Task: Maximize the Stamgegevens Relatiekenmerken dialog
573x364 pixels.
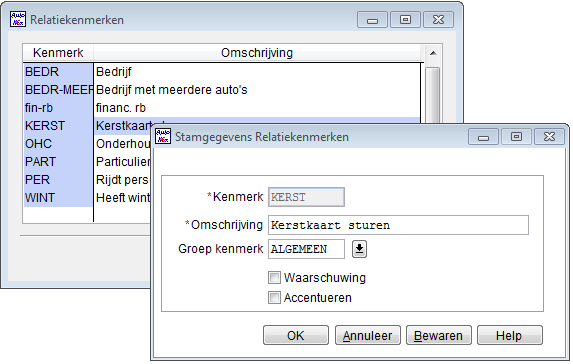Action: 516,137
